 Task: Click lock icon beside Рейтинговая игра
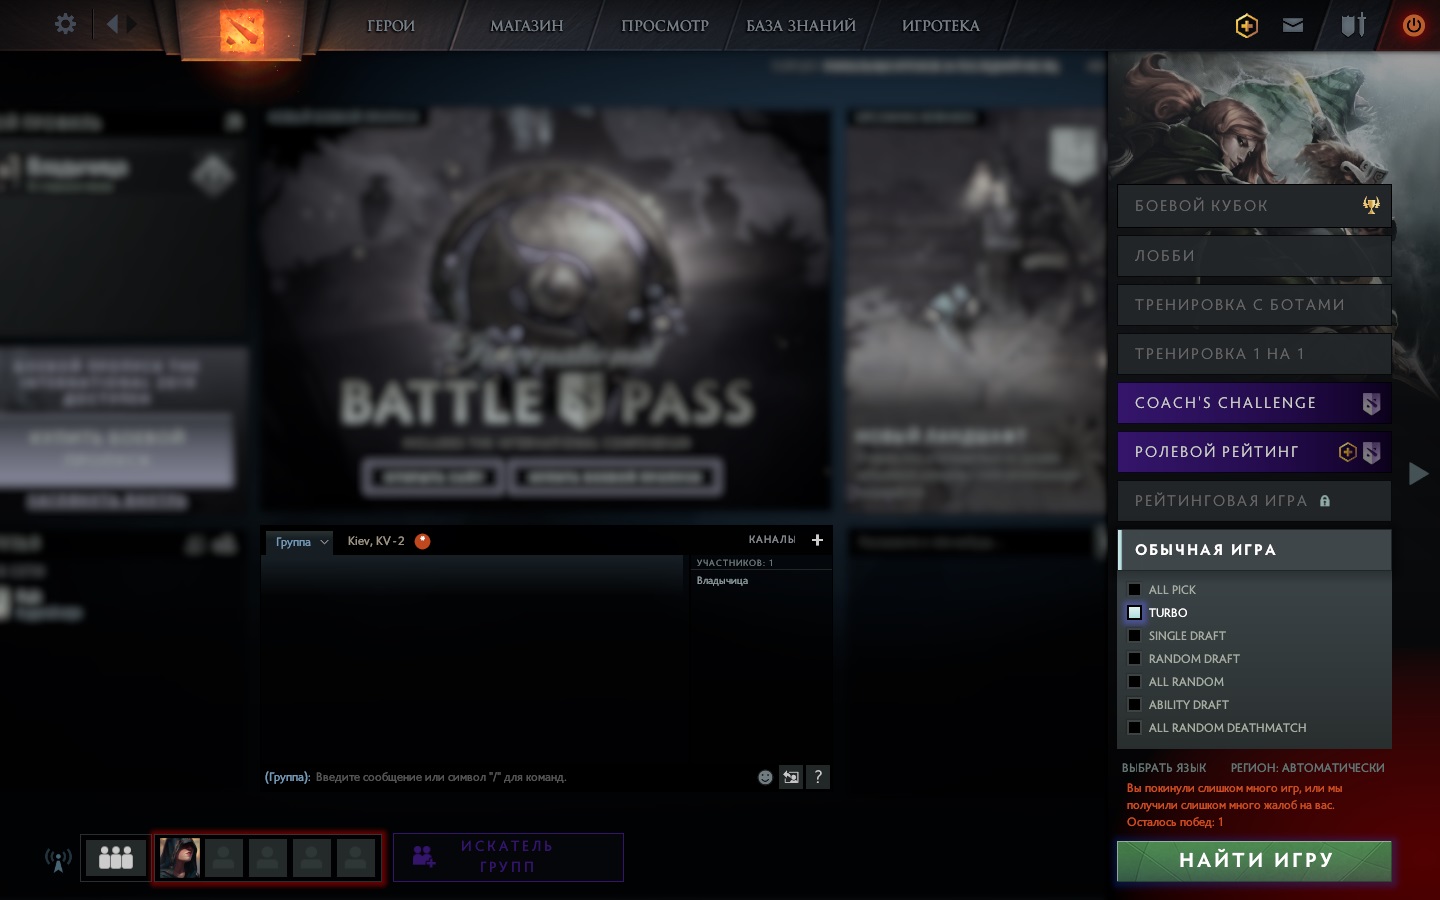(x=1325, y=501)
